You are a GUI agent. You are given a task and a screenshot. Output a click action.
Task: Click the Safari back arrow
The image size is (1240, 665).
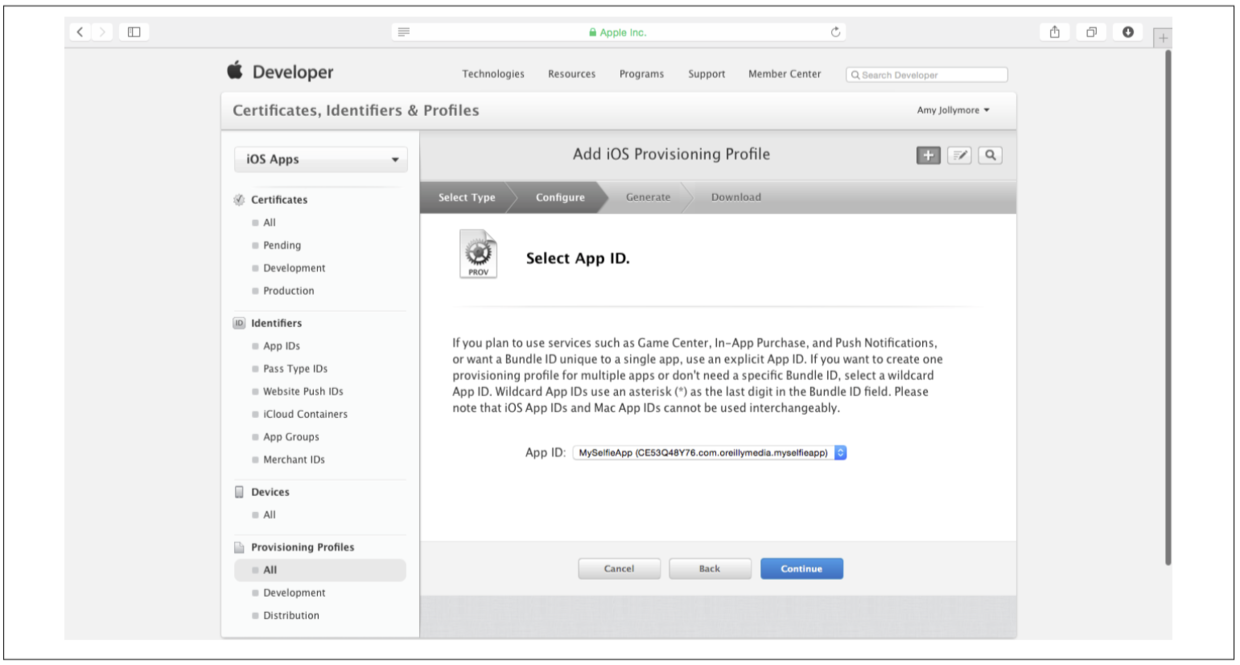(x=81, y=32)
